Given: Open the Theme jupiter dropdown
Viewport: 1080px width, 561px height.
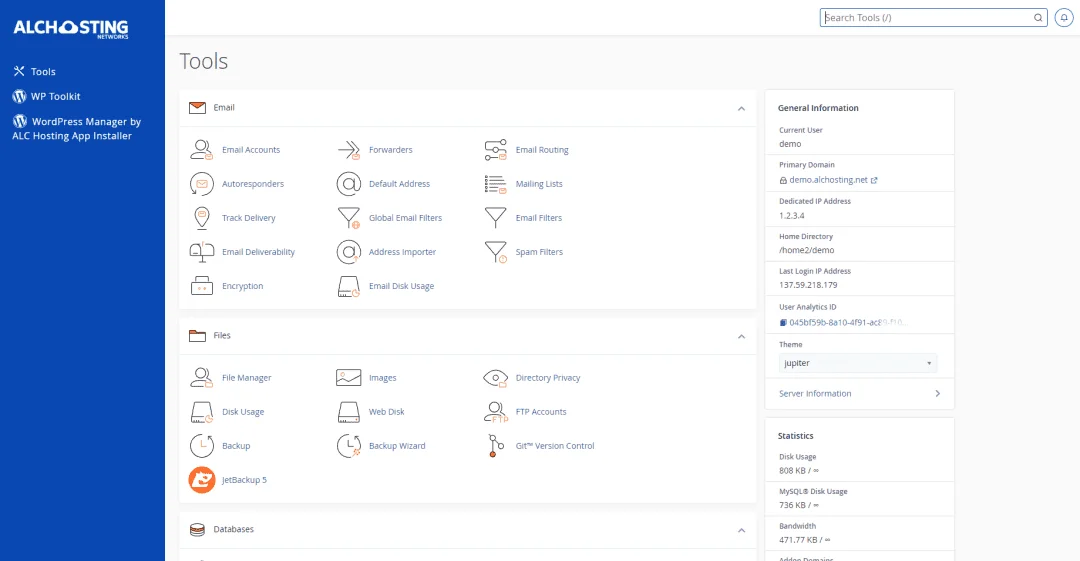Looking at the screenshot, I should coord(858,363).
